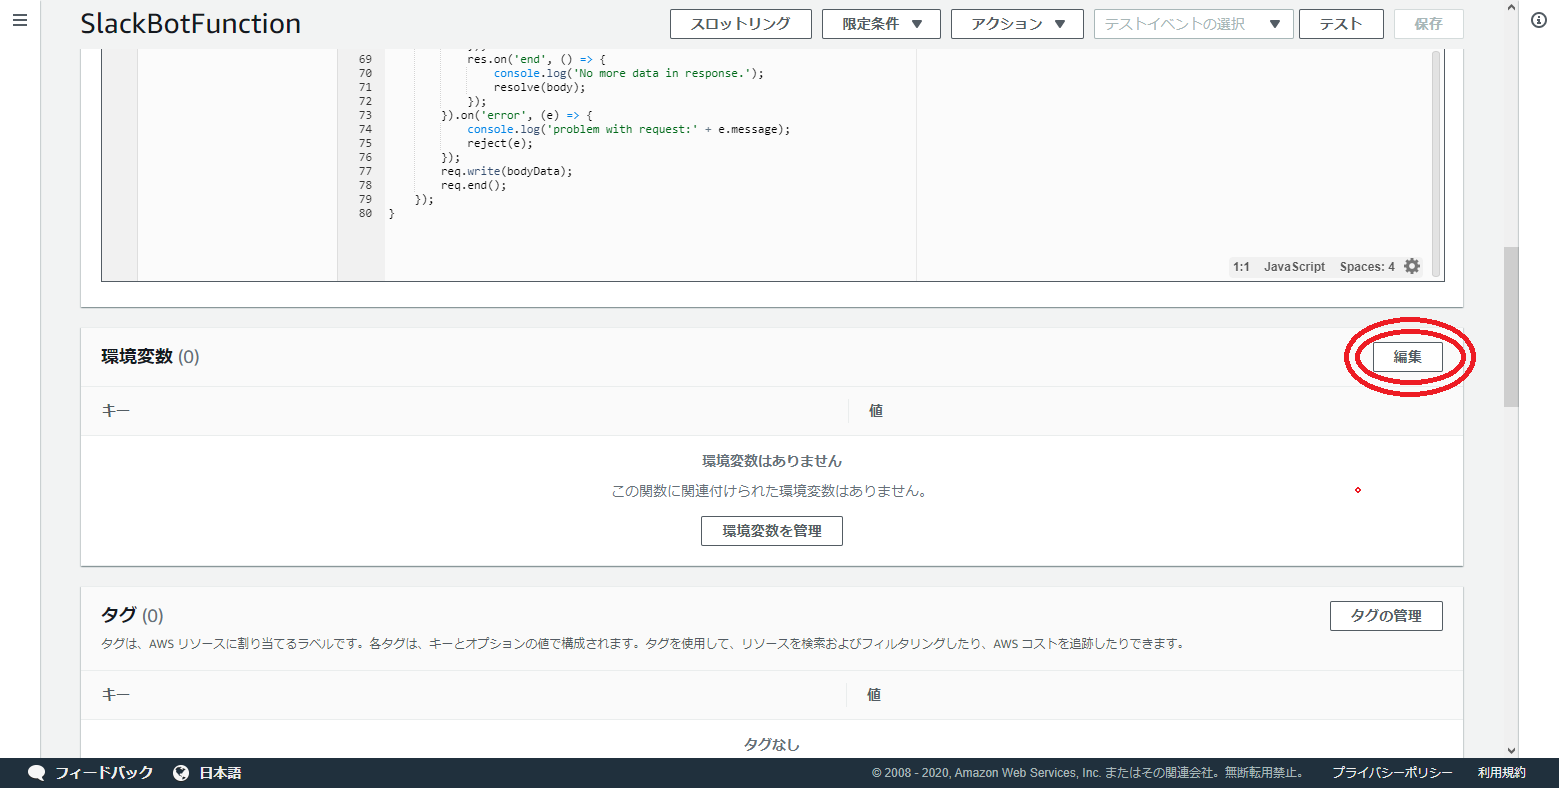Click the 編集 button for environment variables

click(x=1407, y=357)
